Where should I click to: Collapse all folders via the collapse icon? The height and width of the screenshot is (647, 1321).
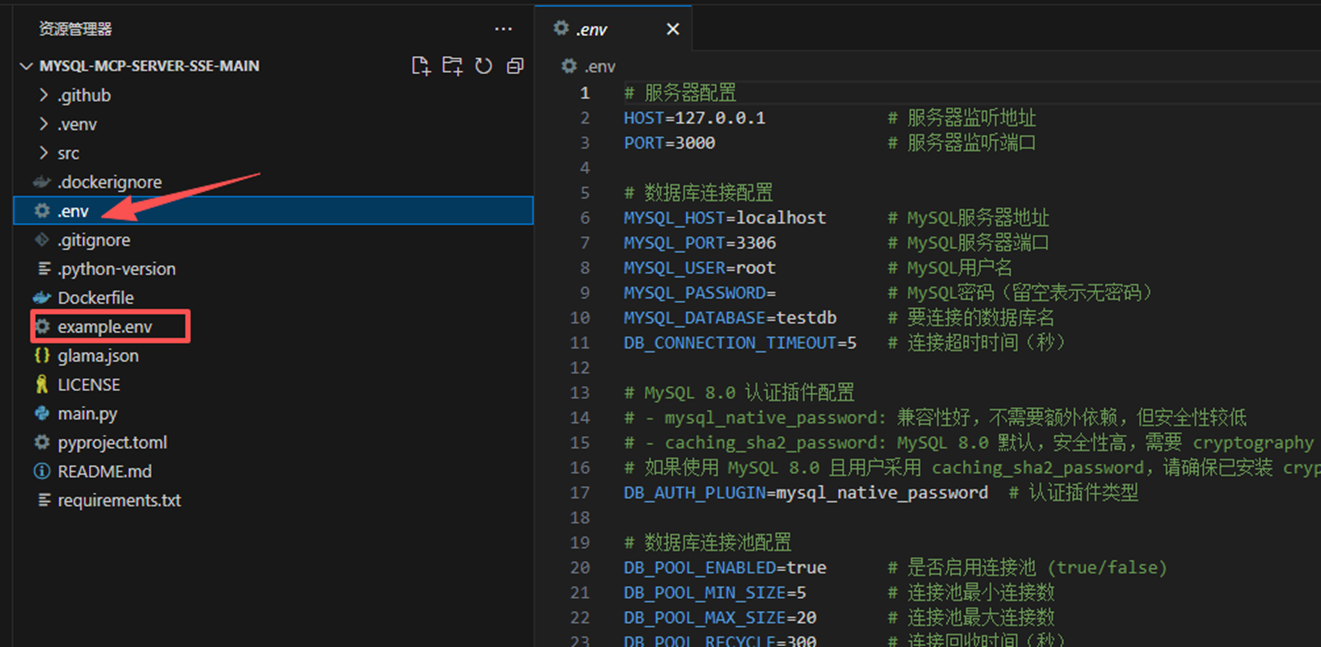click(x=514, y=65)
